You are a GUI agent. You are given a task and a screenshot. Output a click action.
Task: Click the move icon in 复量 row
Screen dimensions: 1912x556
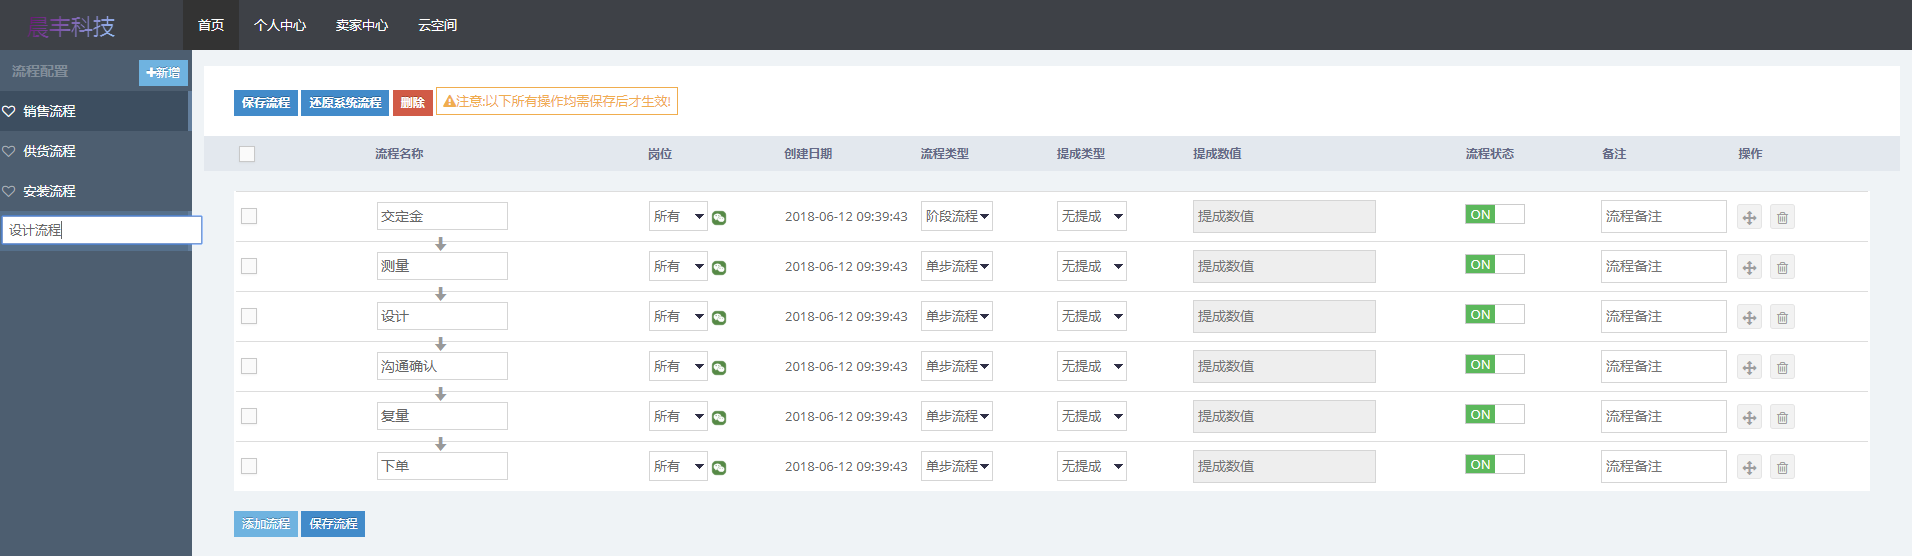(1749, 417)
